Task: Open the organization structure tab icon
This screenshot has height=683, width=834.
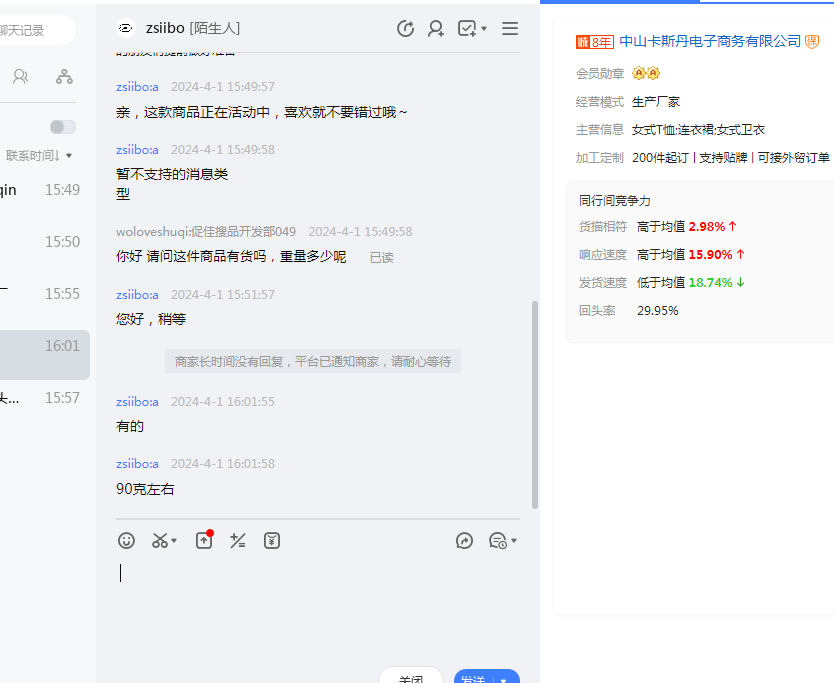Action: coord(64,77)
